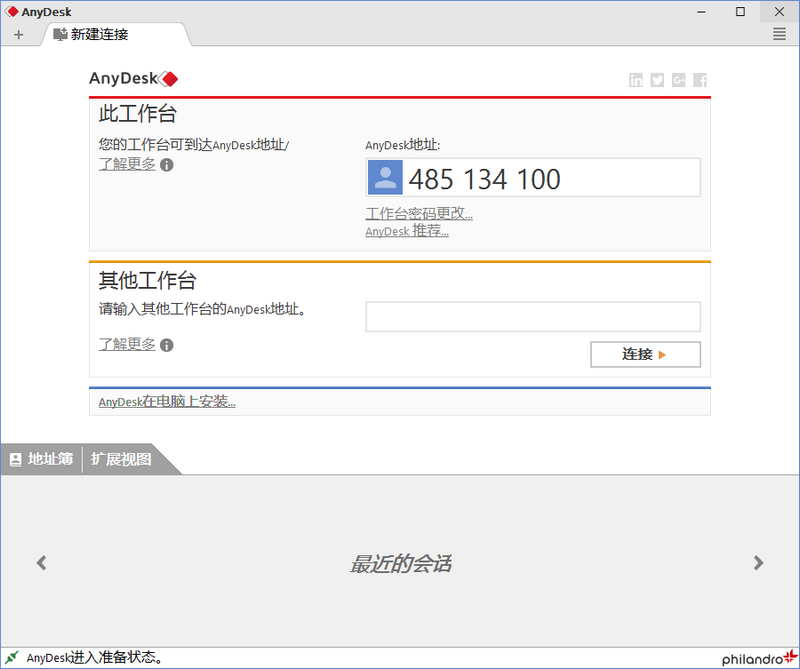Click the 其他工作台 heading
Screen dimensions: 800x669
[147, 280]
